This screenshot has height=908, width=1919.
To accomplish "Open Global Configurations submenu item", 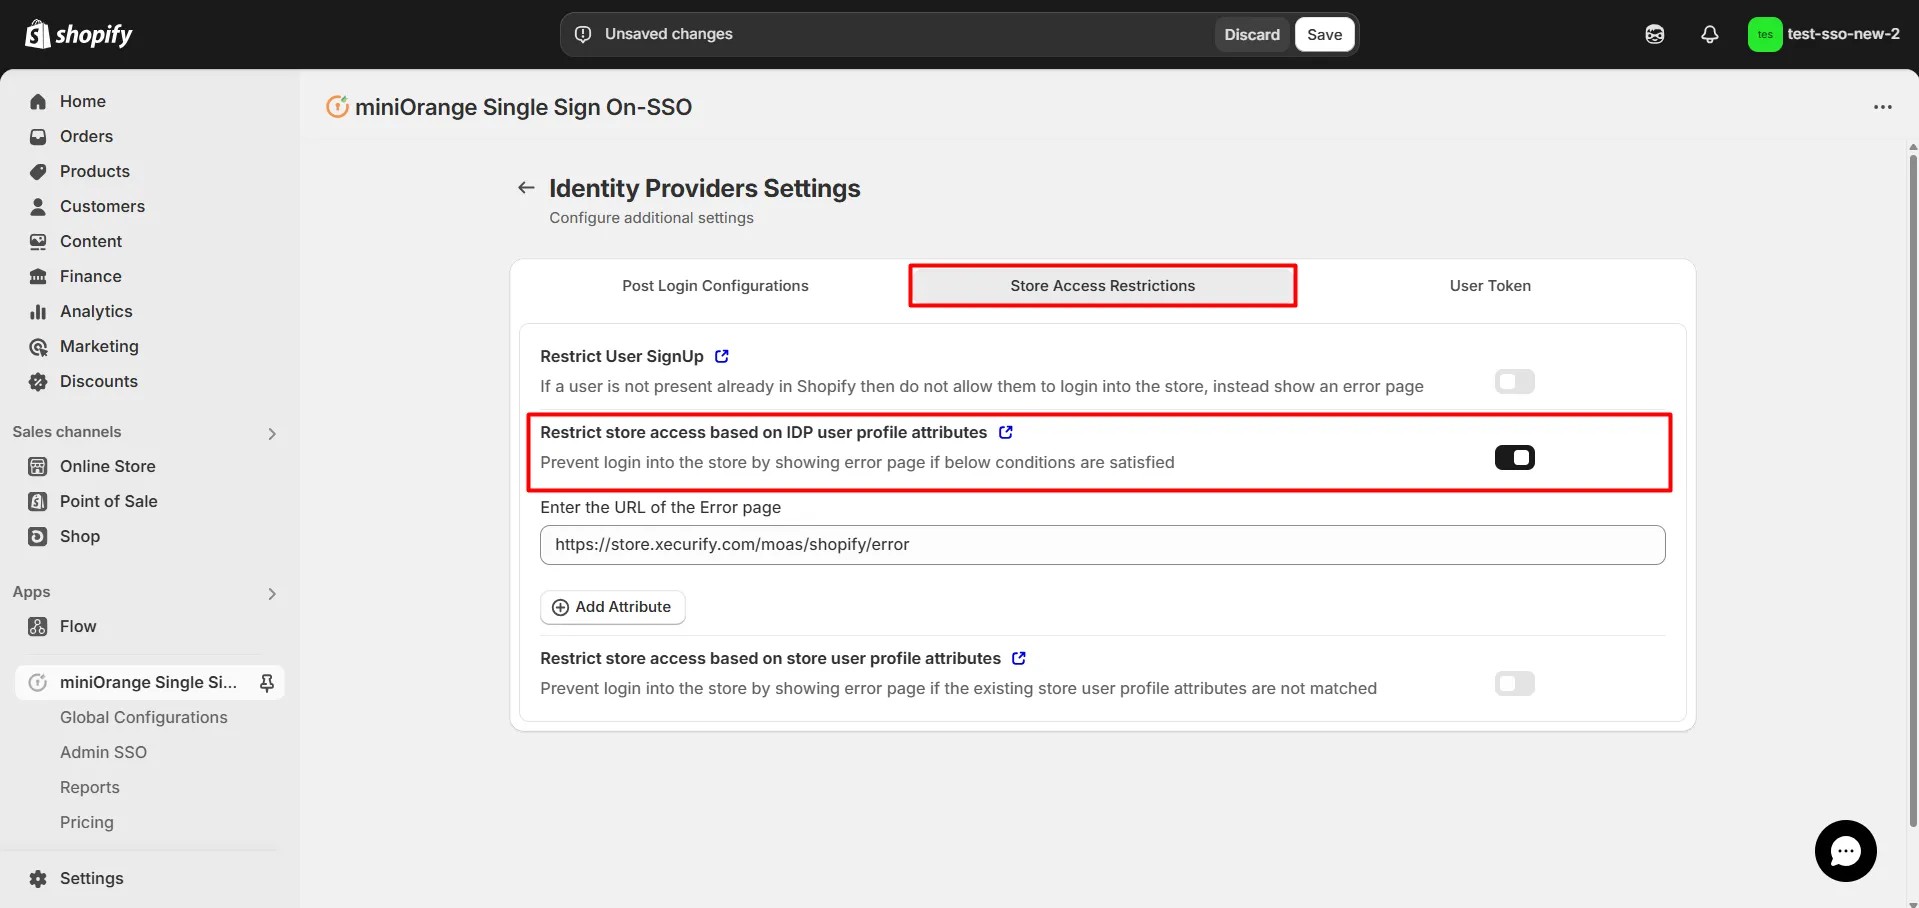I will [x=144, y=718].
